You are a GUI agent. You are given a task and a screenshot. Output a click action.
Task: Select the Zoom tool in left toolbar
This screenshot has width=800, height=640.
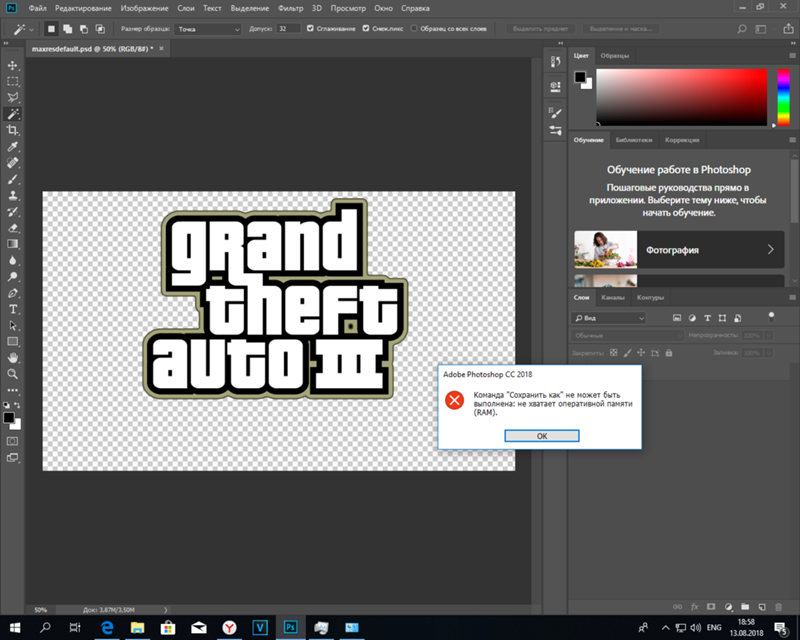(13, 374)
